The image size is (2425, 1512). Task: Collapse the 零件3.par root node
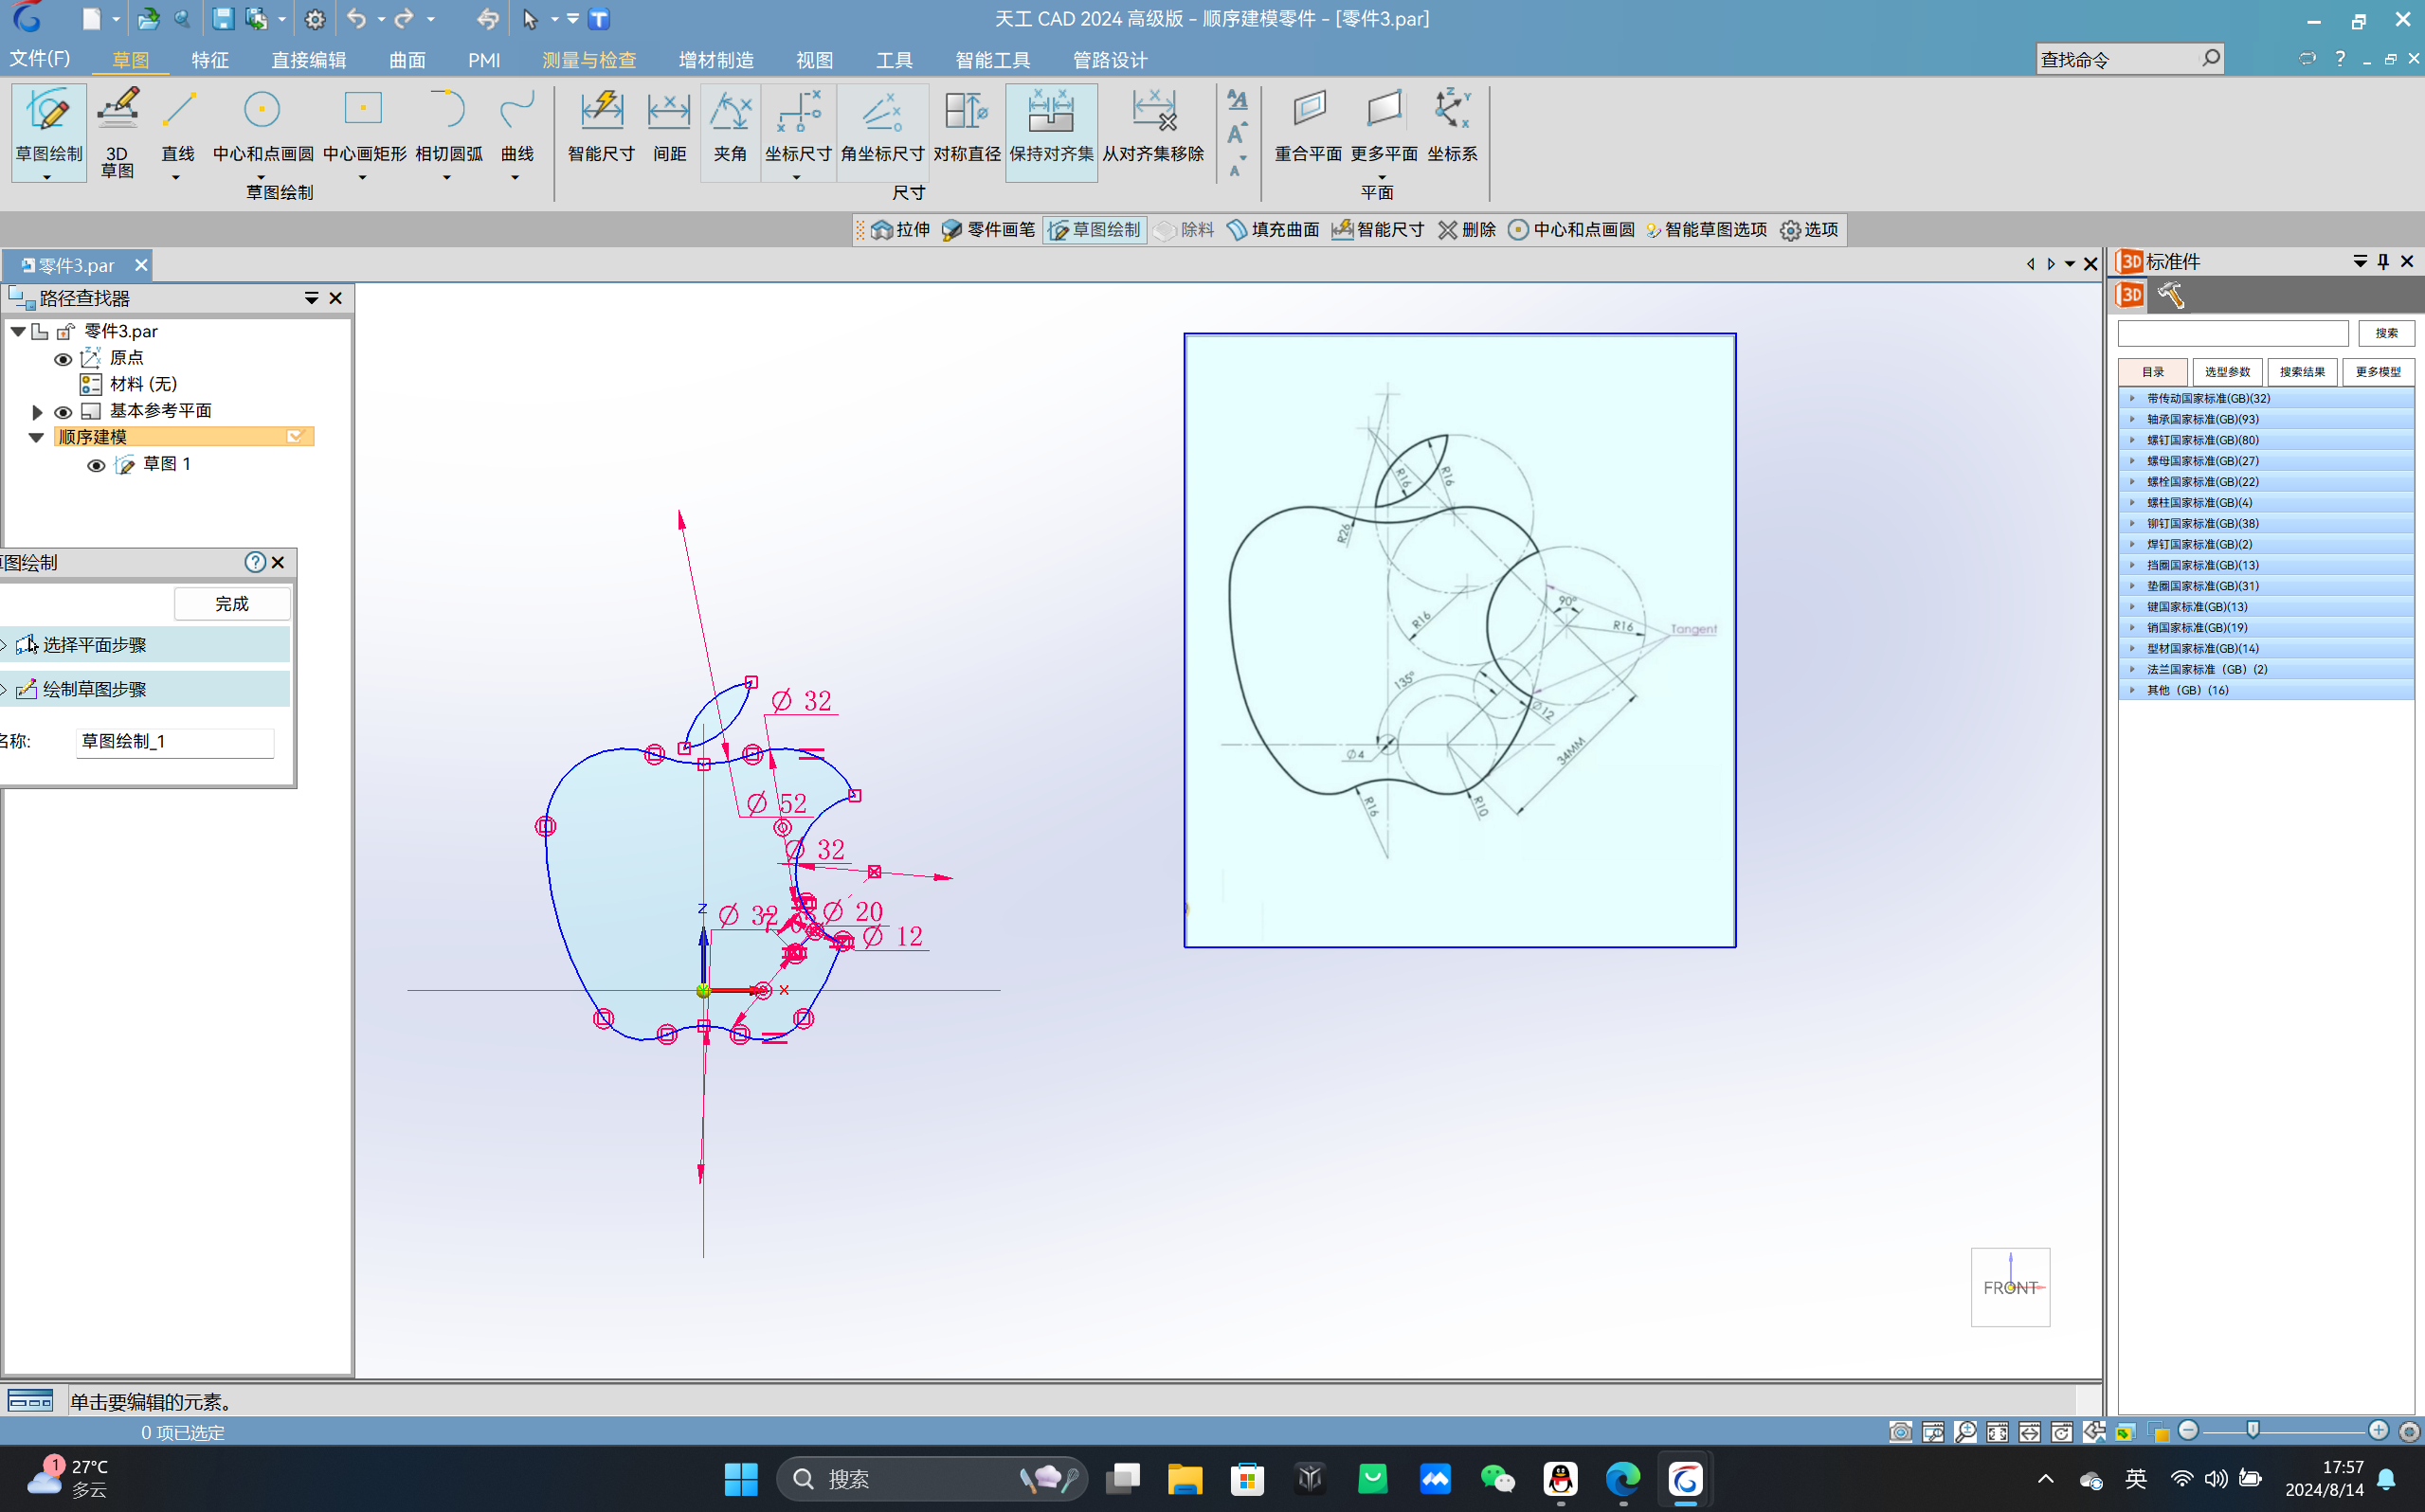pos(18,331)
